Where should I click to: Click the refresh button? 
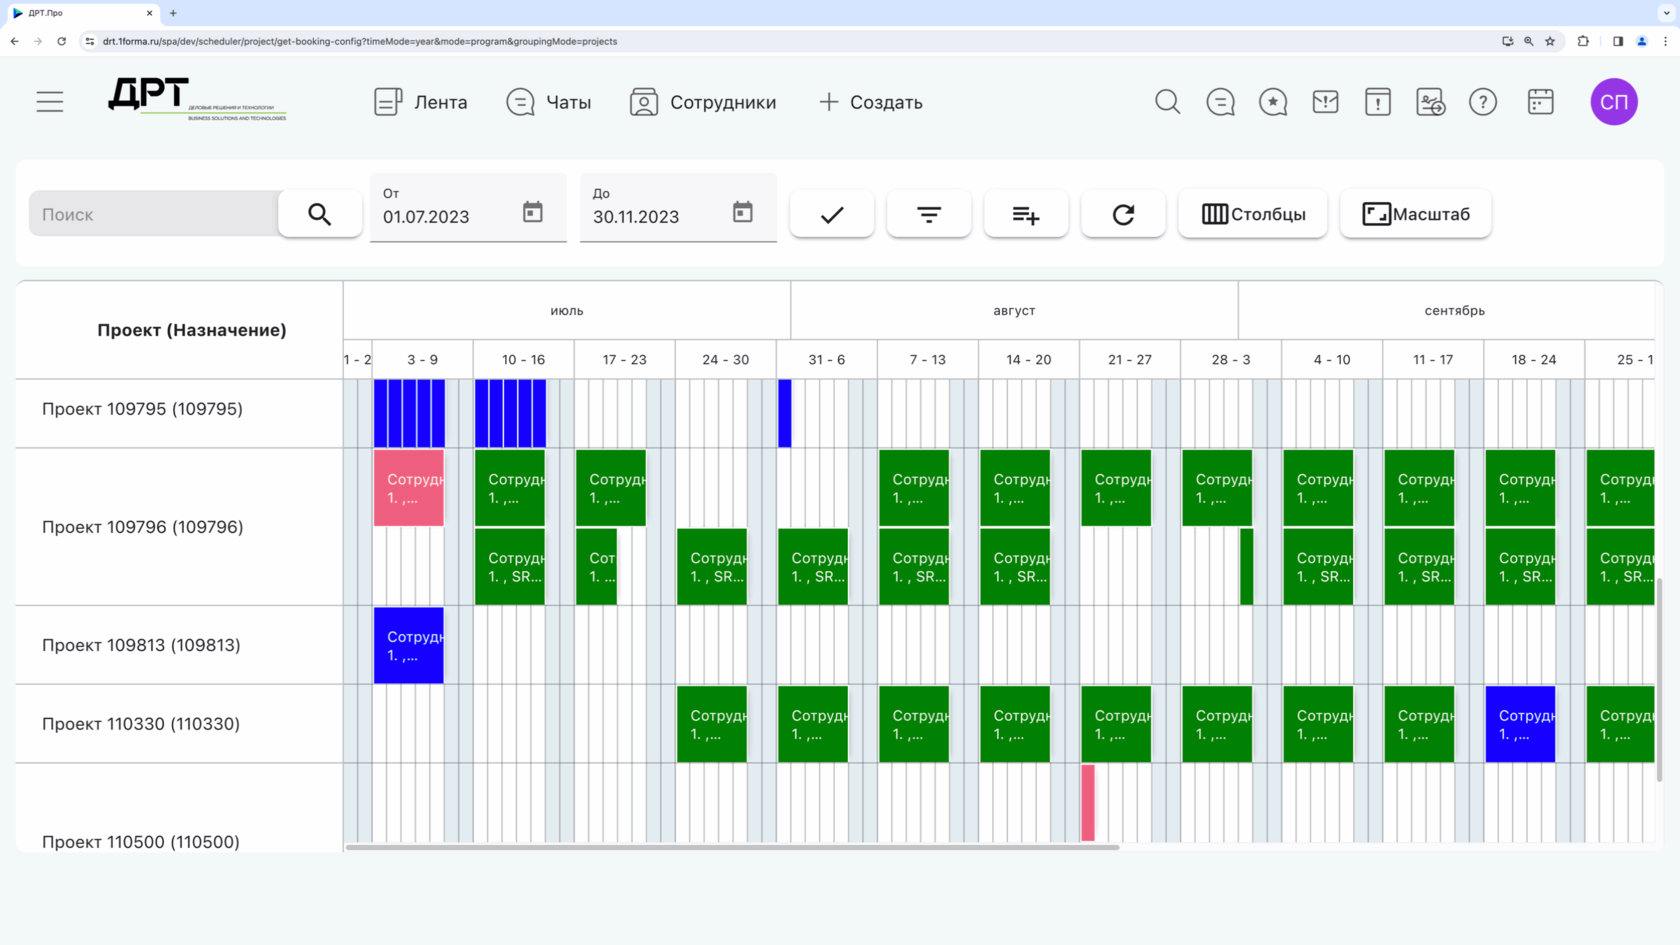(x=1123, y=214)
